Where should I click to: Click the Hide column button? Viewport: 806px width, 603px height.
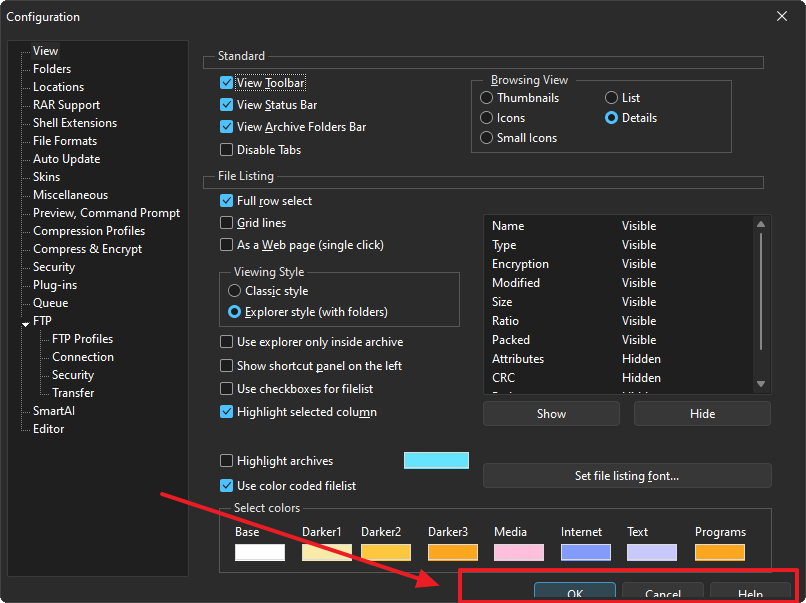coord(702,414)
